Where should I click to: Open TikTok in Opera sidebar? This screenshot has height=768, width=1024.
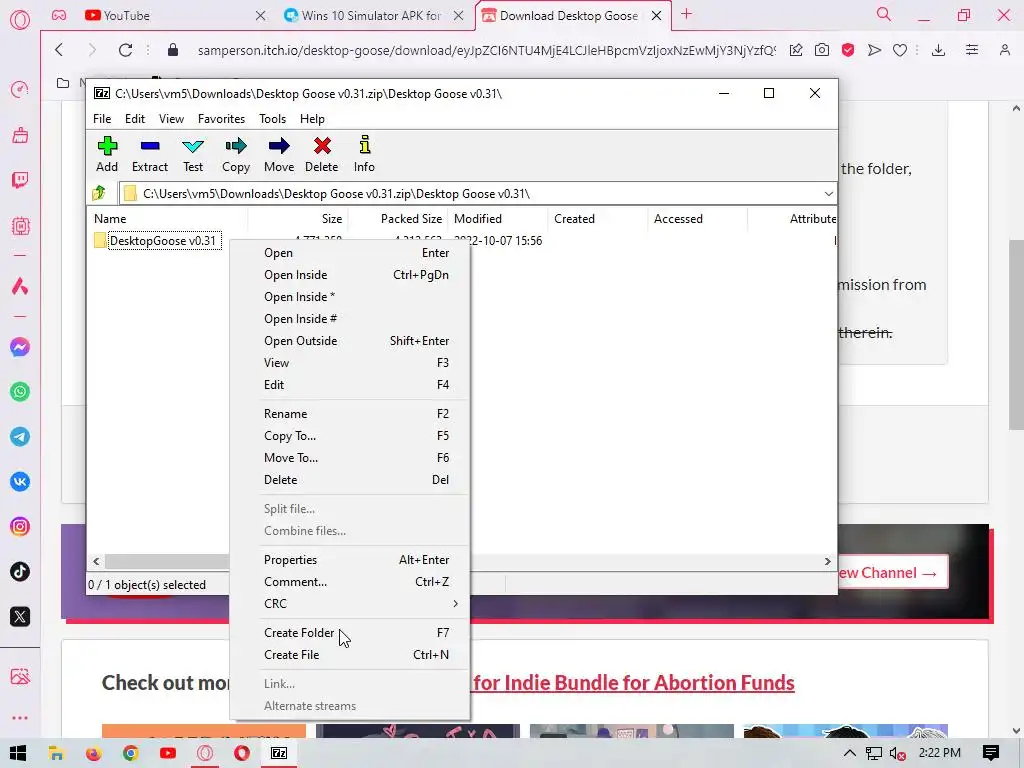click(x=20, y=572)
